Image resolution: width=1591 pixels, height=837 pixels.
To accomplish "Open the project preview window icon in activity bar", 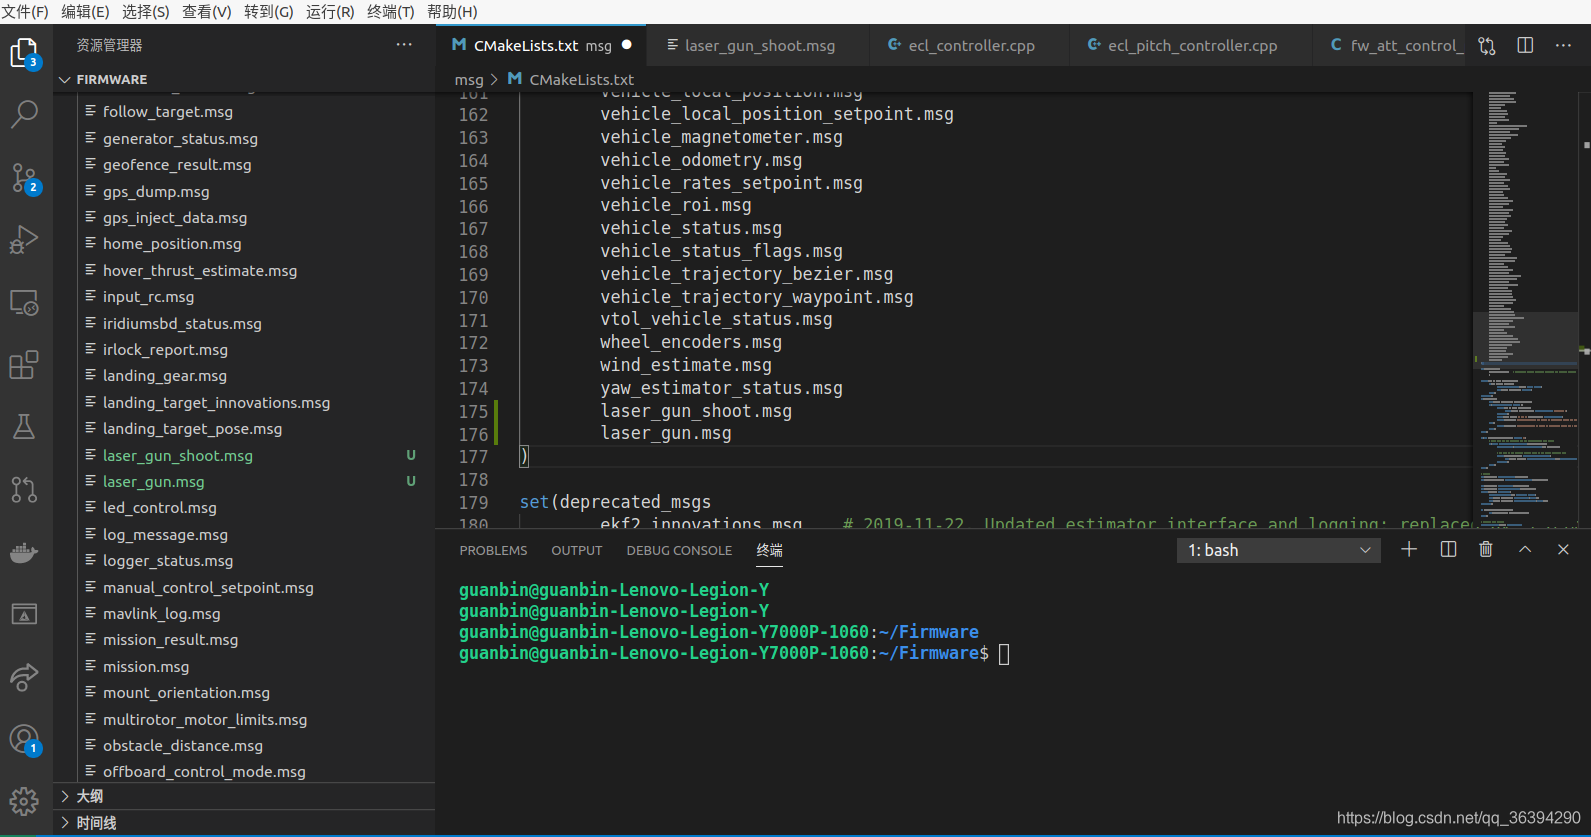I will pos(24,614).
